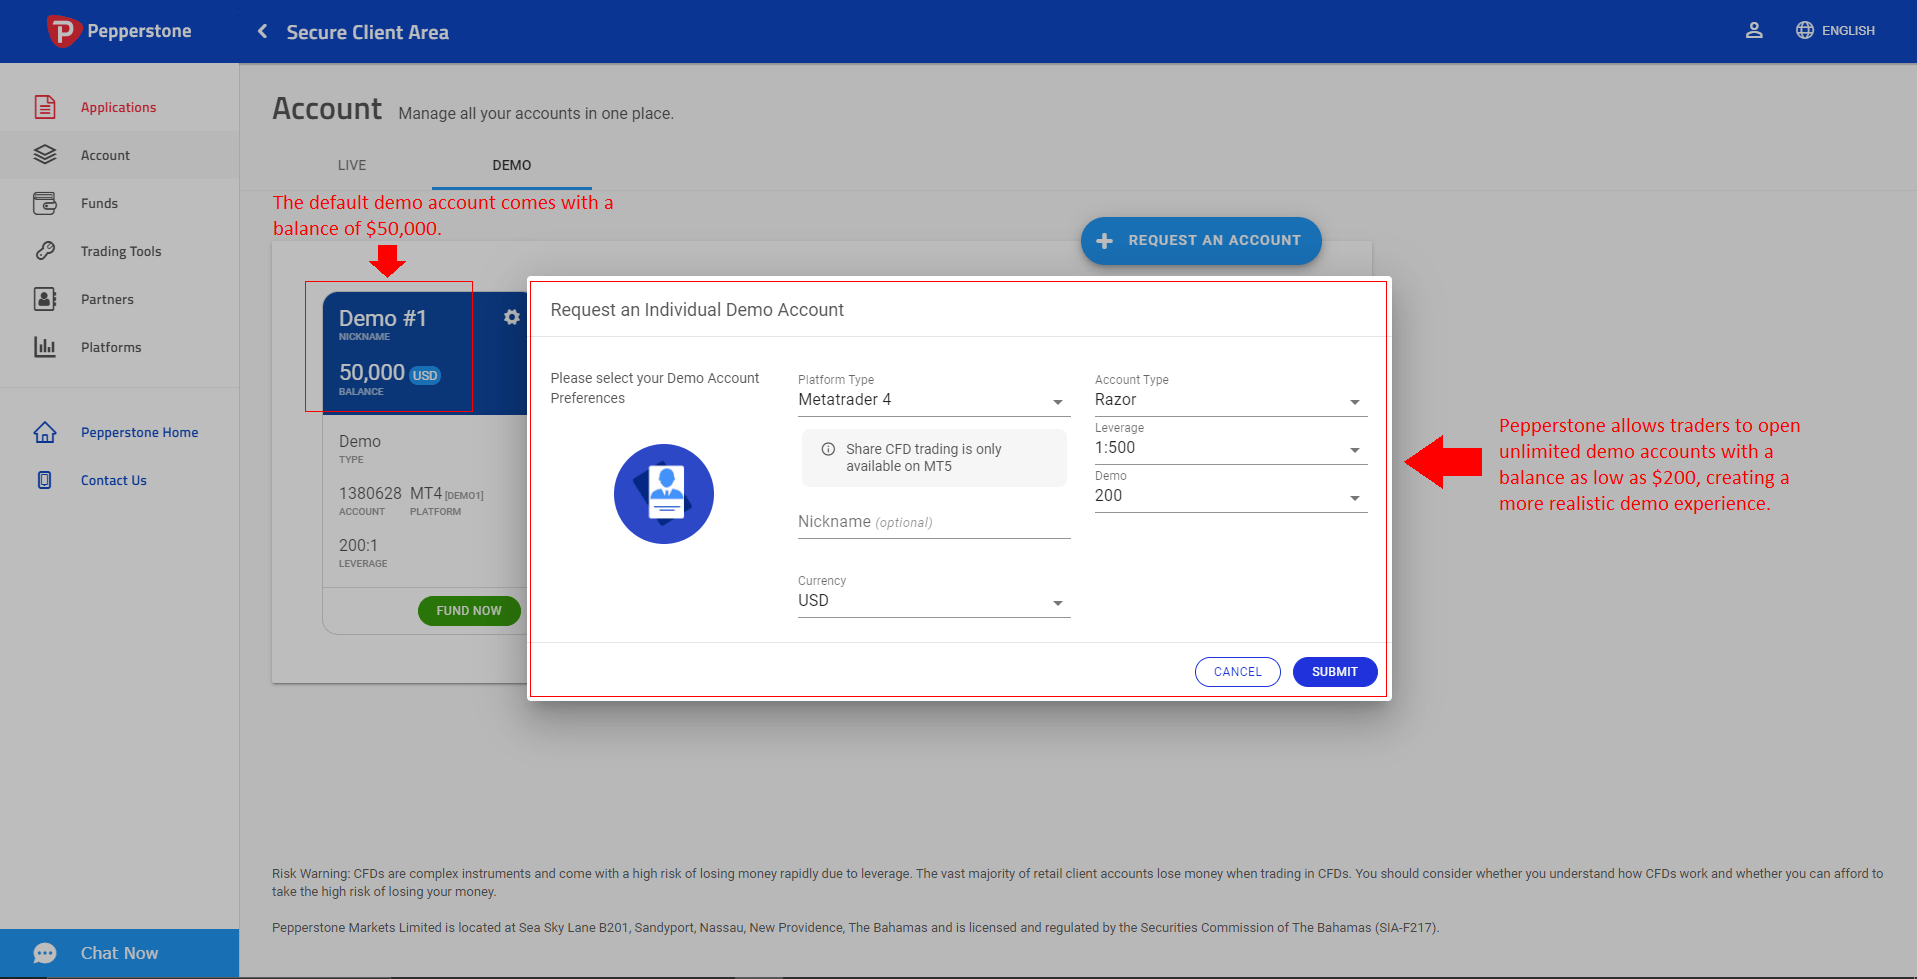Viewport: 1917px width, 979px height.
Task: Open the user profile icon
Action: tap(1754, 30)
